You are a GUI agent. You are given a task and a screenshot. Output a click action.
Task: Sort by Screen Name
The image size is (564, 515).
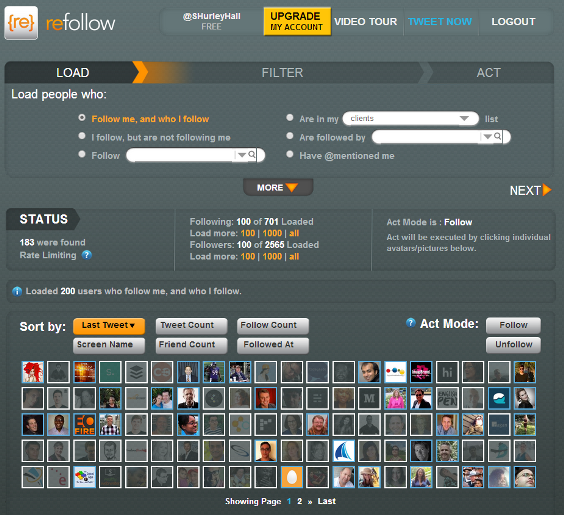tap(109, 345)
